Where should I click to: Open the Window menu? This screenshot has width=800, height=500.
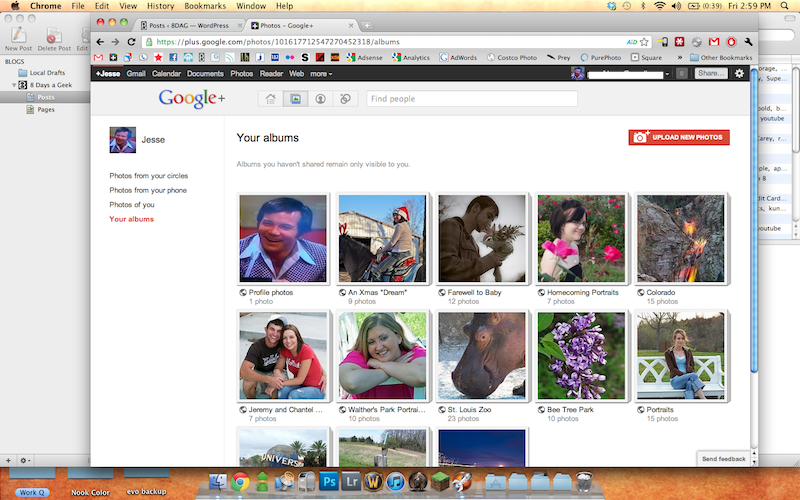tap(251, 6)
